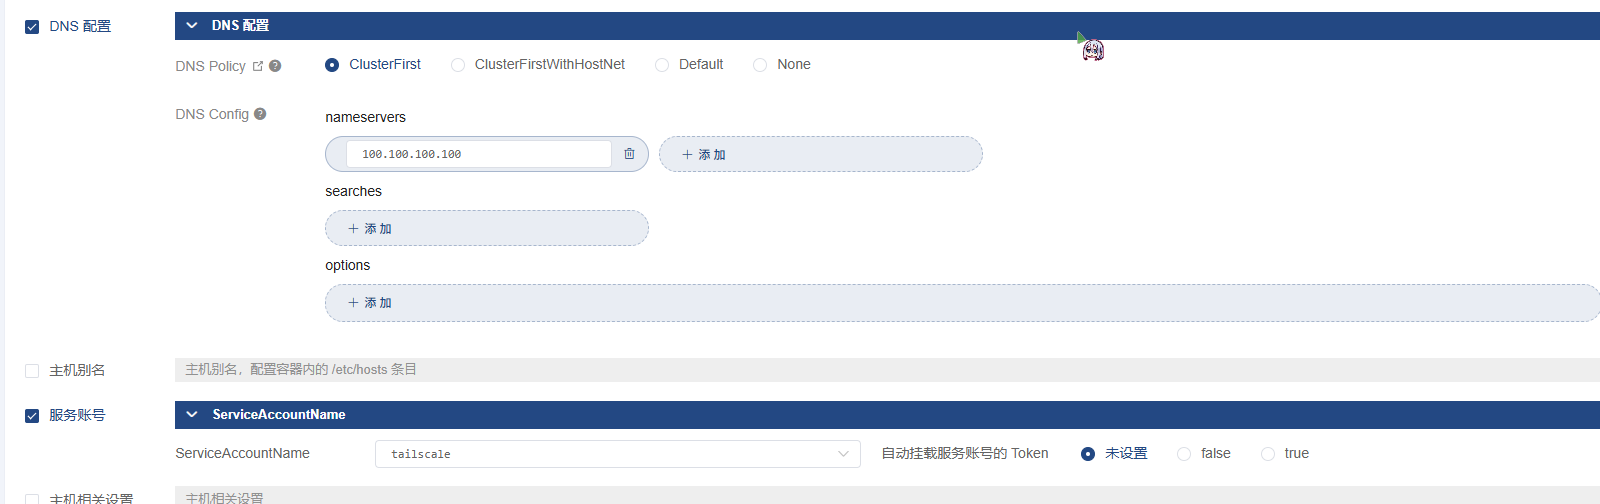This screenshot has height=504, width=1600.
Task: Select the ClusterFirst DNS policy
Action: (332, 65)
